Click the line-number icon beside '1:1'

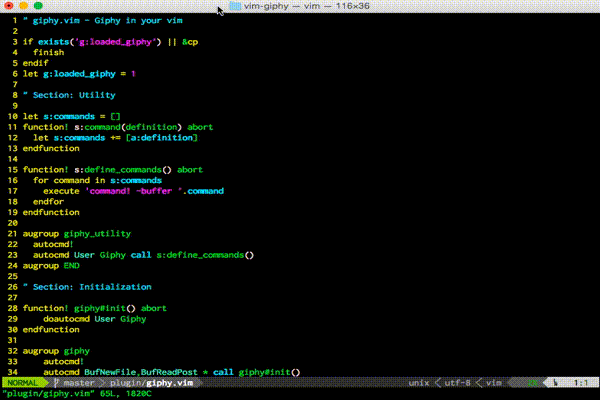[556, 382]
